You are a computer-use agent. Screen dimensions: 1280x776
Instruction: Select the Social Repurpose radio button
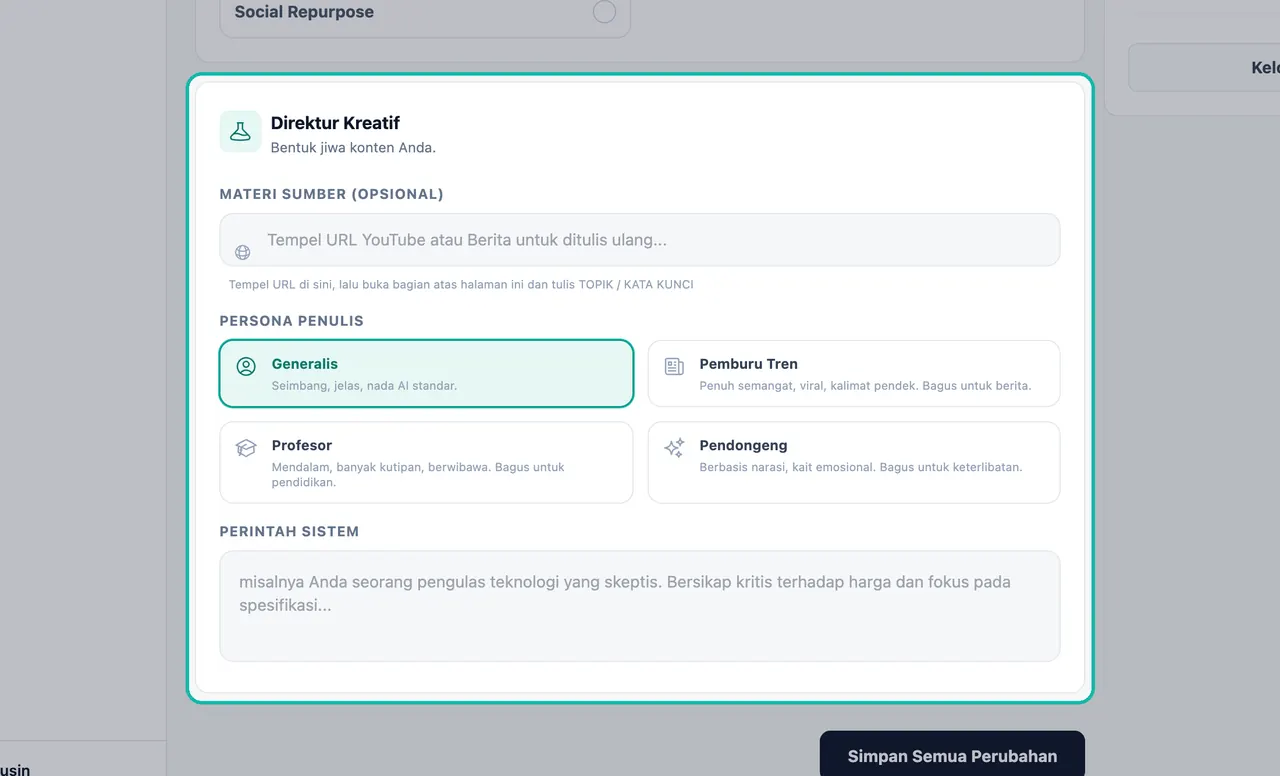click(x=604, y=12)
